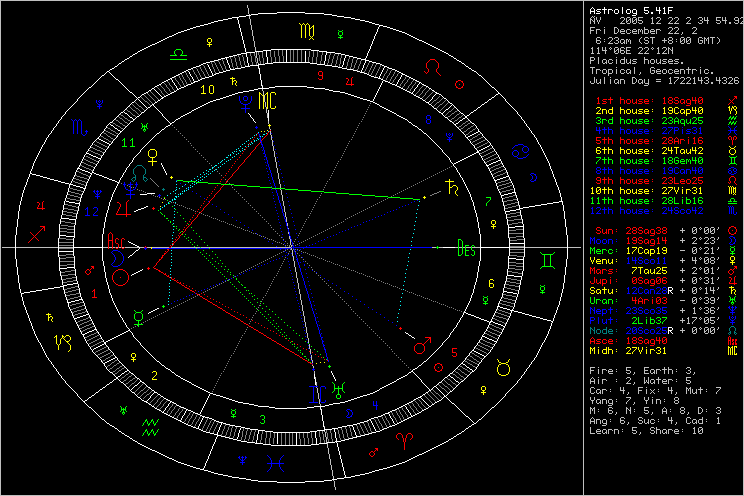Click the Asc label on the chart's left
The width and height of the screenshot is (744, 496).
[117, 240]
